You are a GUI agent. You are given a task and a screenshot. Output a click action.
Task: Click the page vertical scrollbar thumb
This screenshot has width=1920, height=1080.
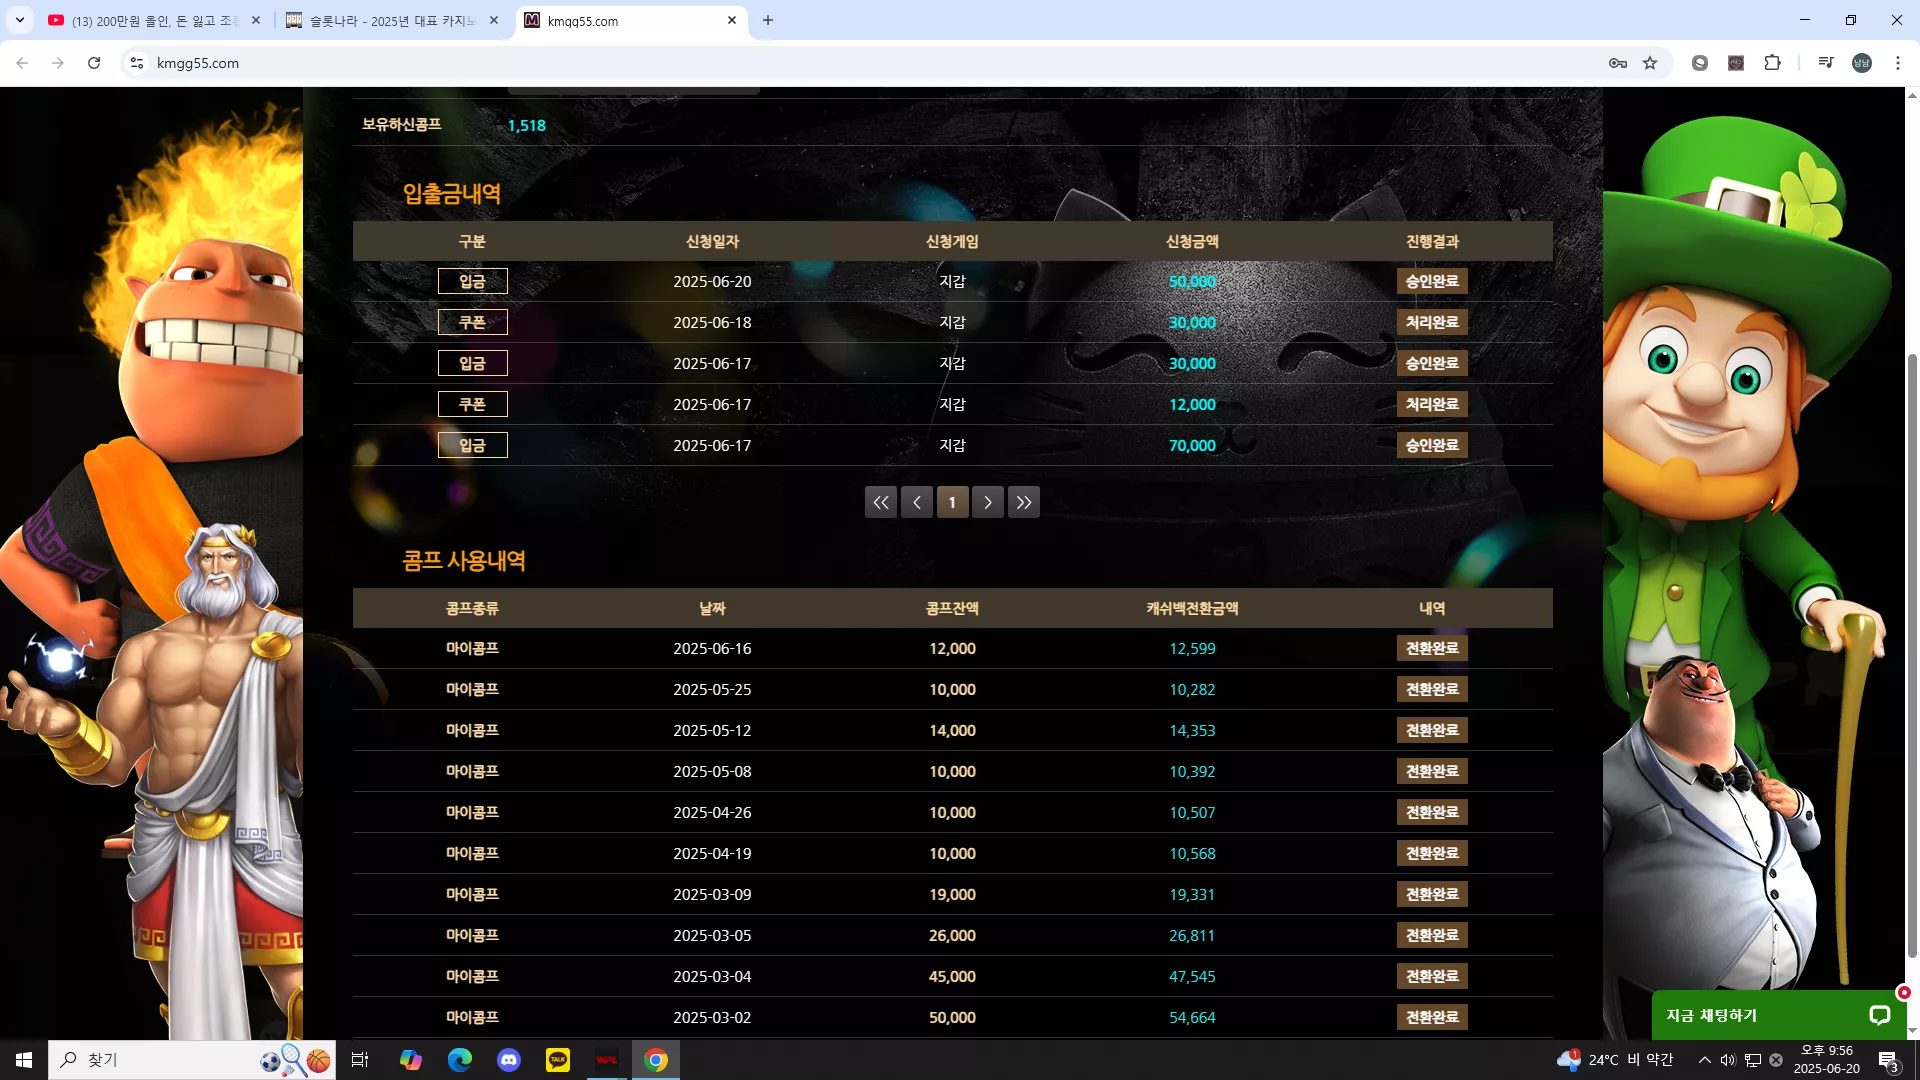pyautogui.click(x=1912, y=655)
